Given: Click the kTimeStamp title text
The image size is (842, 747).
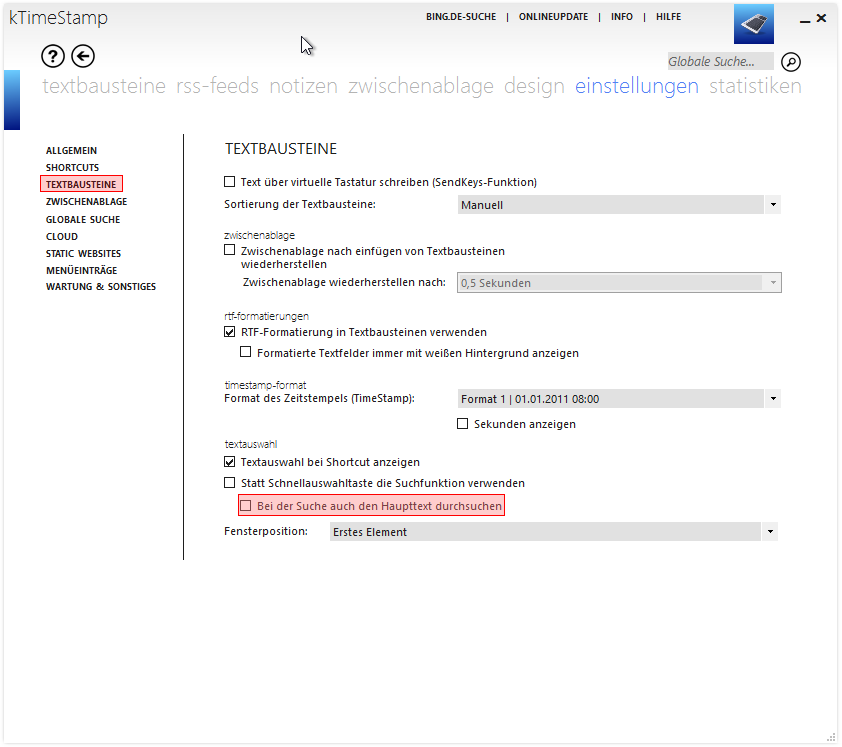Looking at the screenshot, I should [x=59, y=18].
